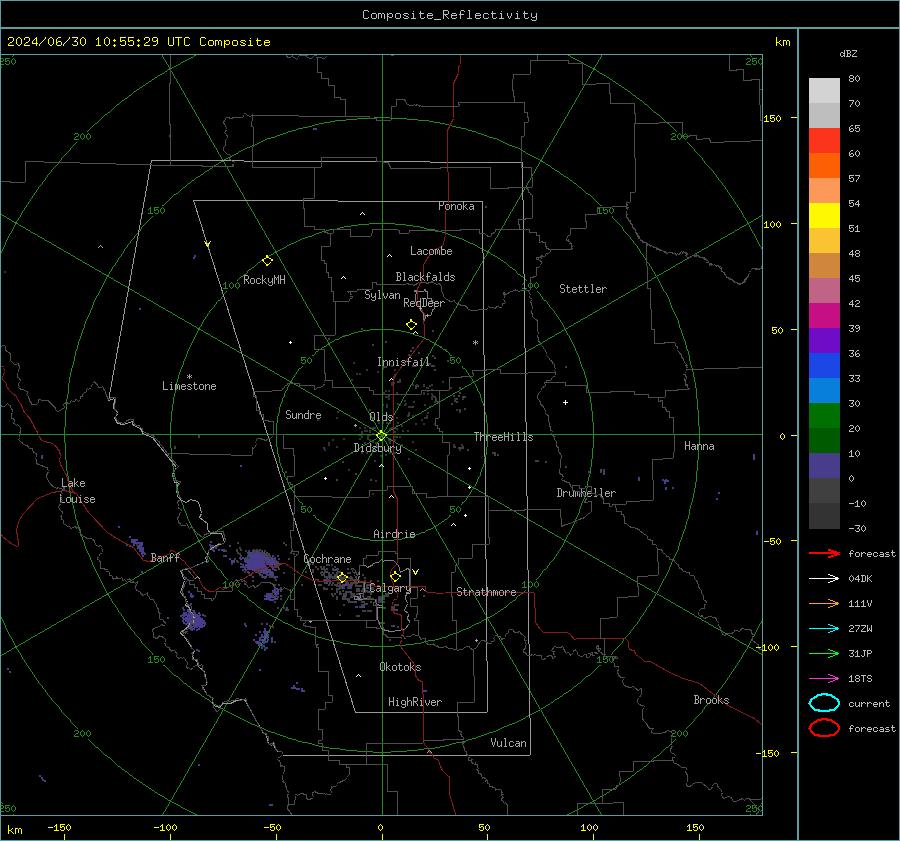Select the light gray 70-80 dBZ swatch
Screen dimensions: 900x841
[824, 91]
